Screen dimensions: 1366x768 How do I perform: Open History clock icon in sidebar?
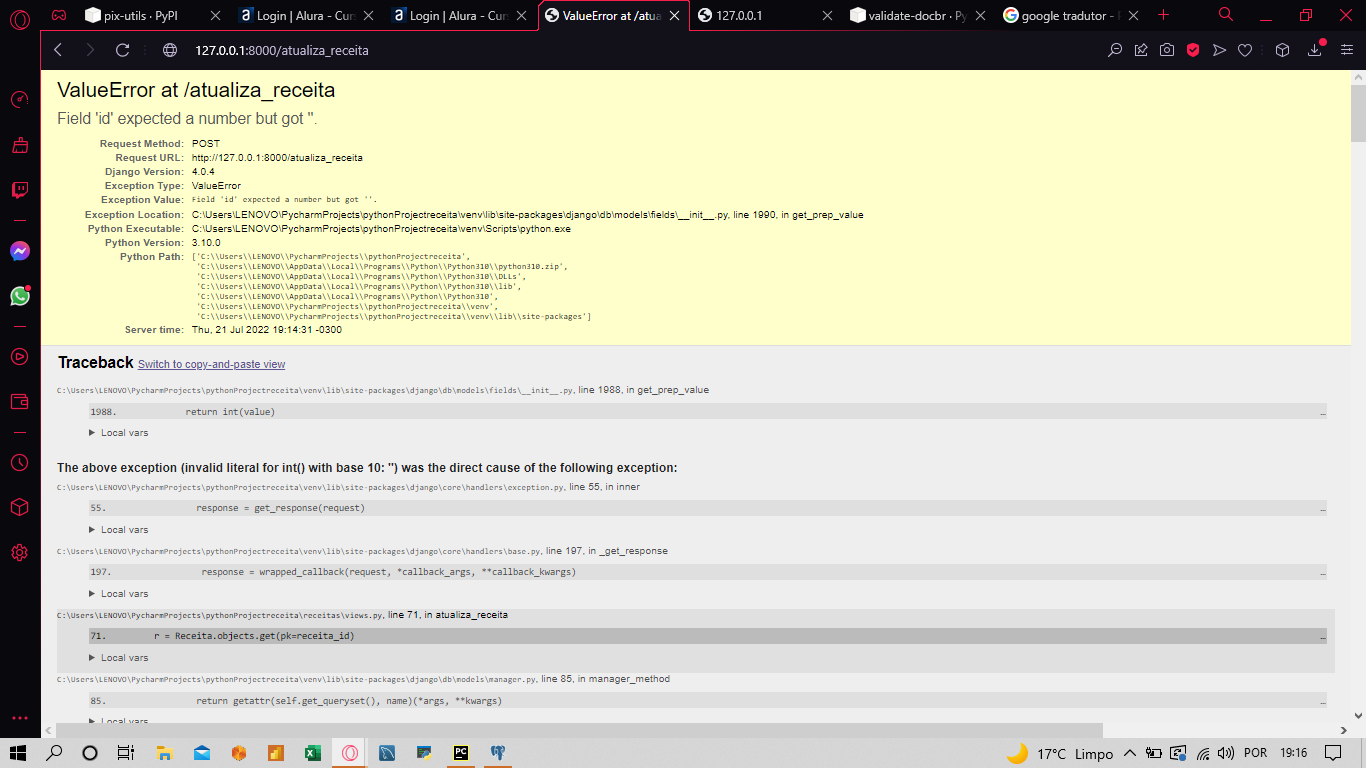19,462
